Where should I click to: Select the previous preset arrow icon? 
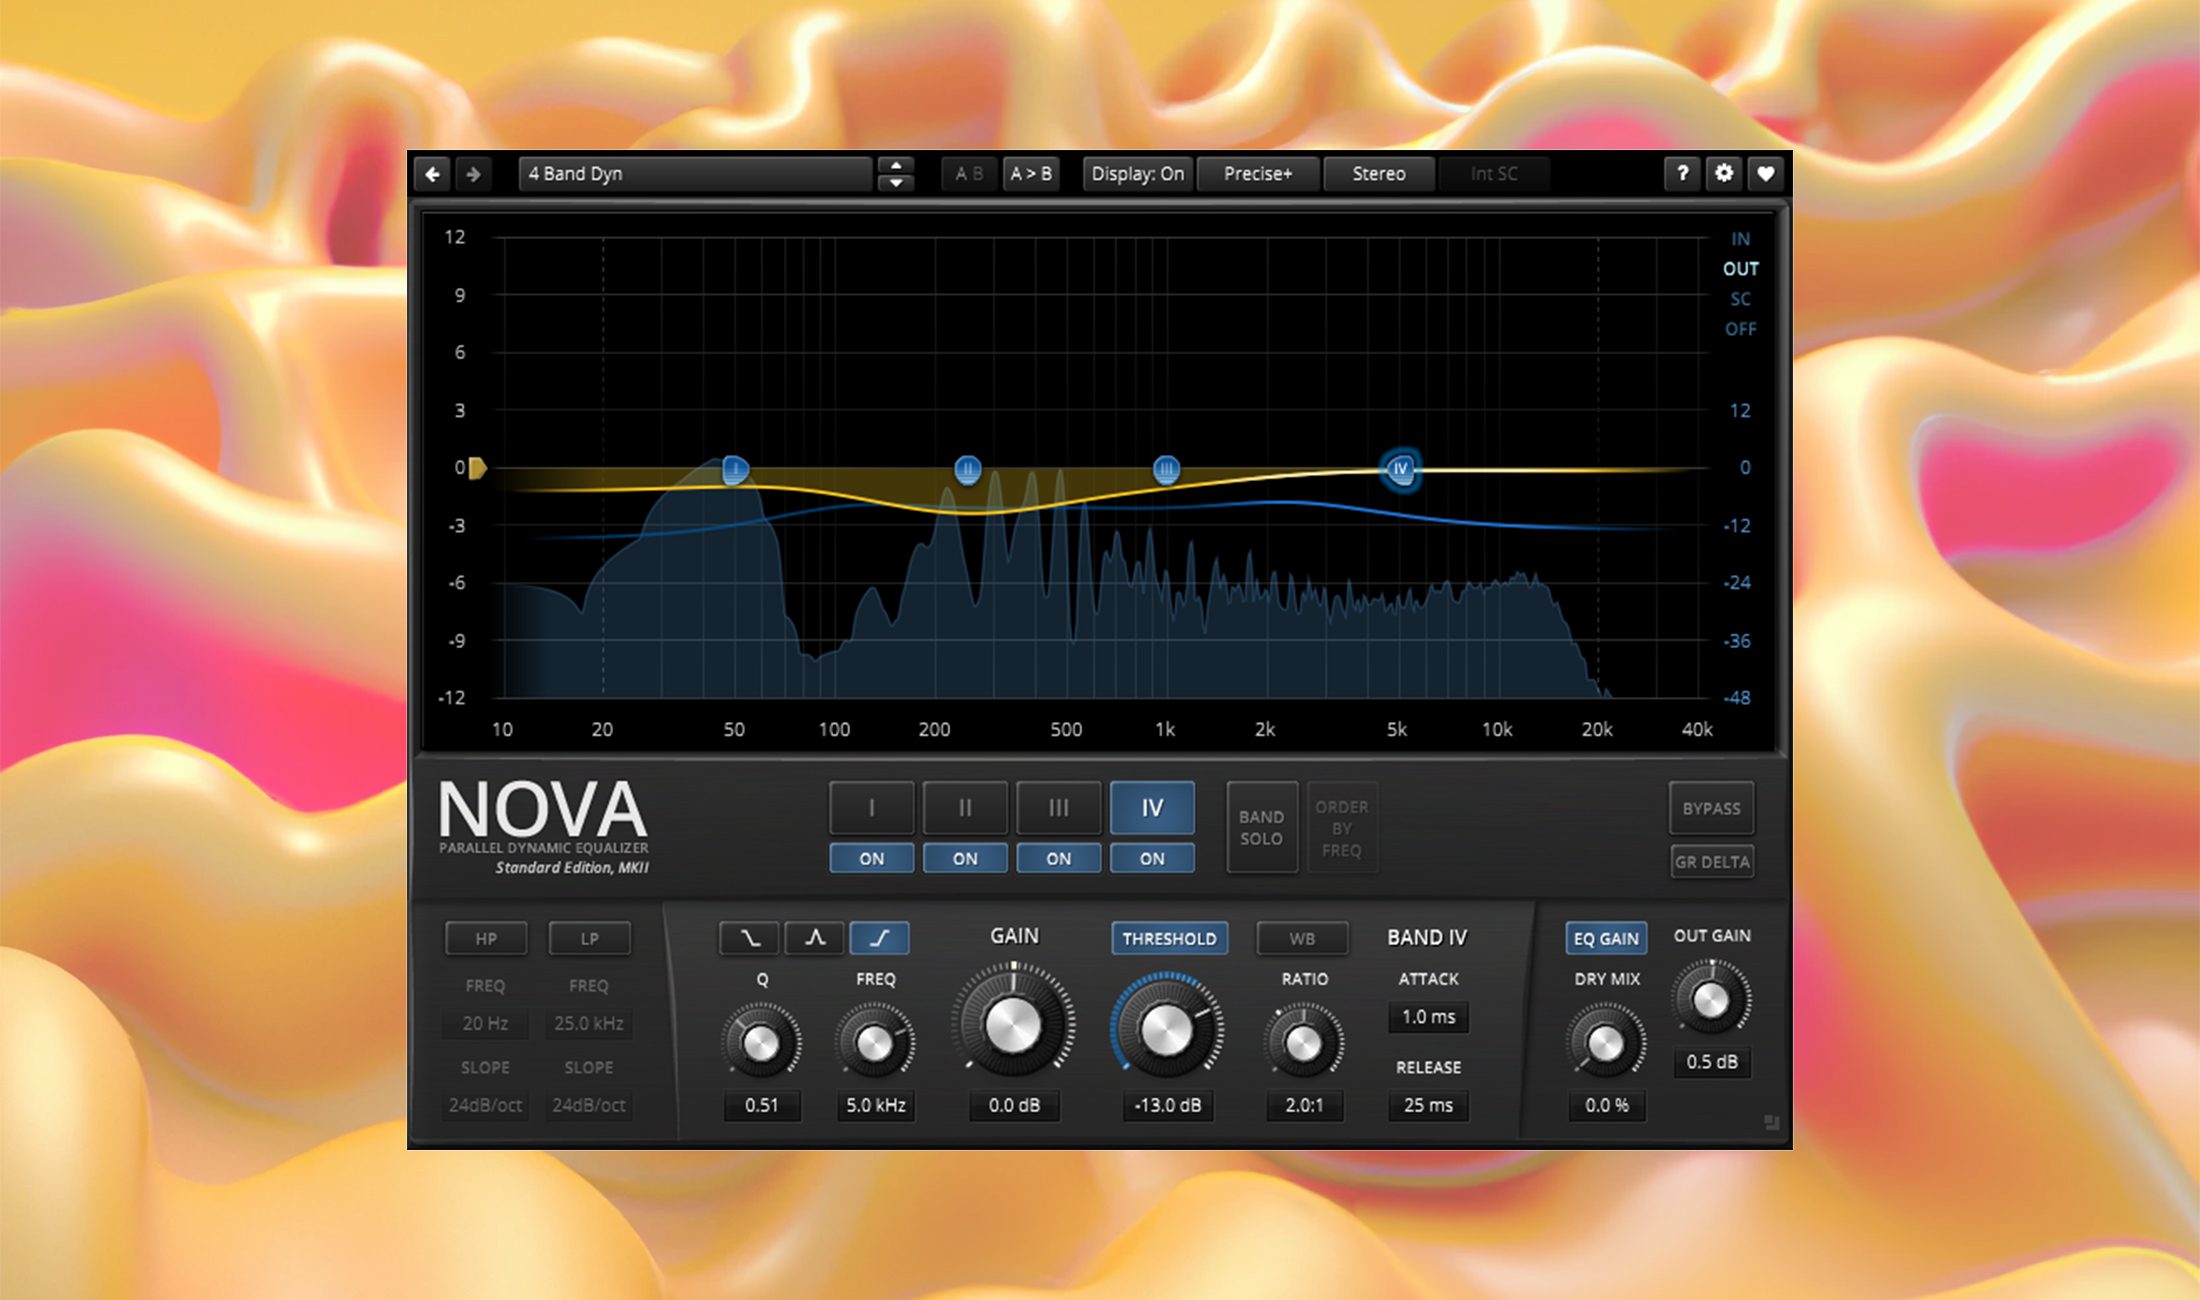click(432, 173)
